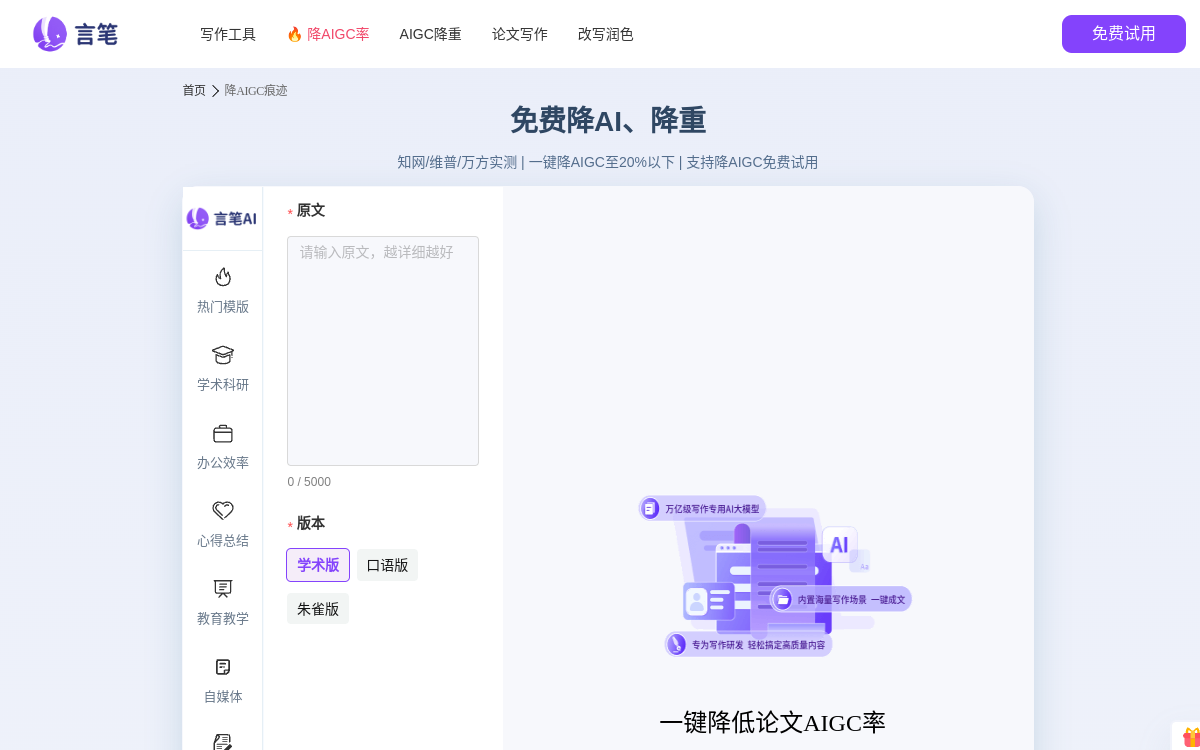Click the 知网/维普/万方实测 subtitle text
The image size is (1200, 750).
457,162
